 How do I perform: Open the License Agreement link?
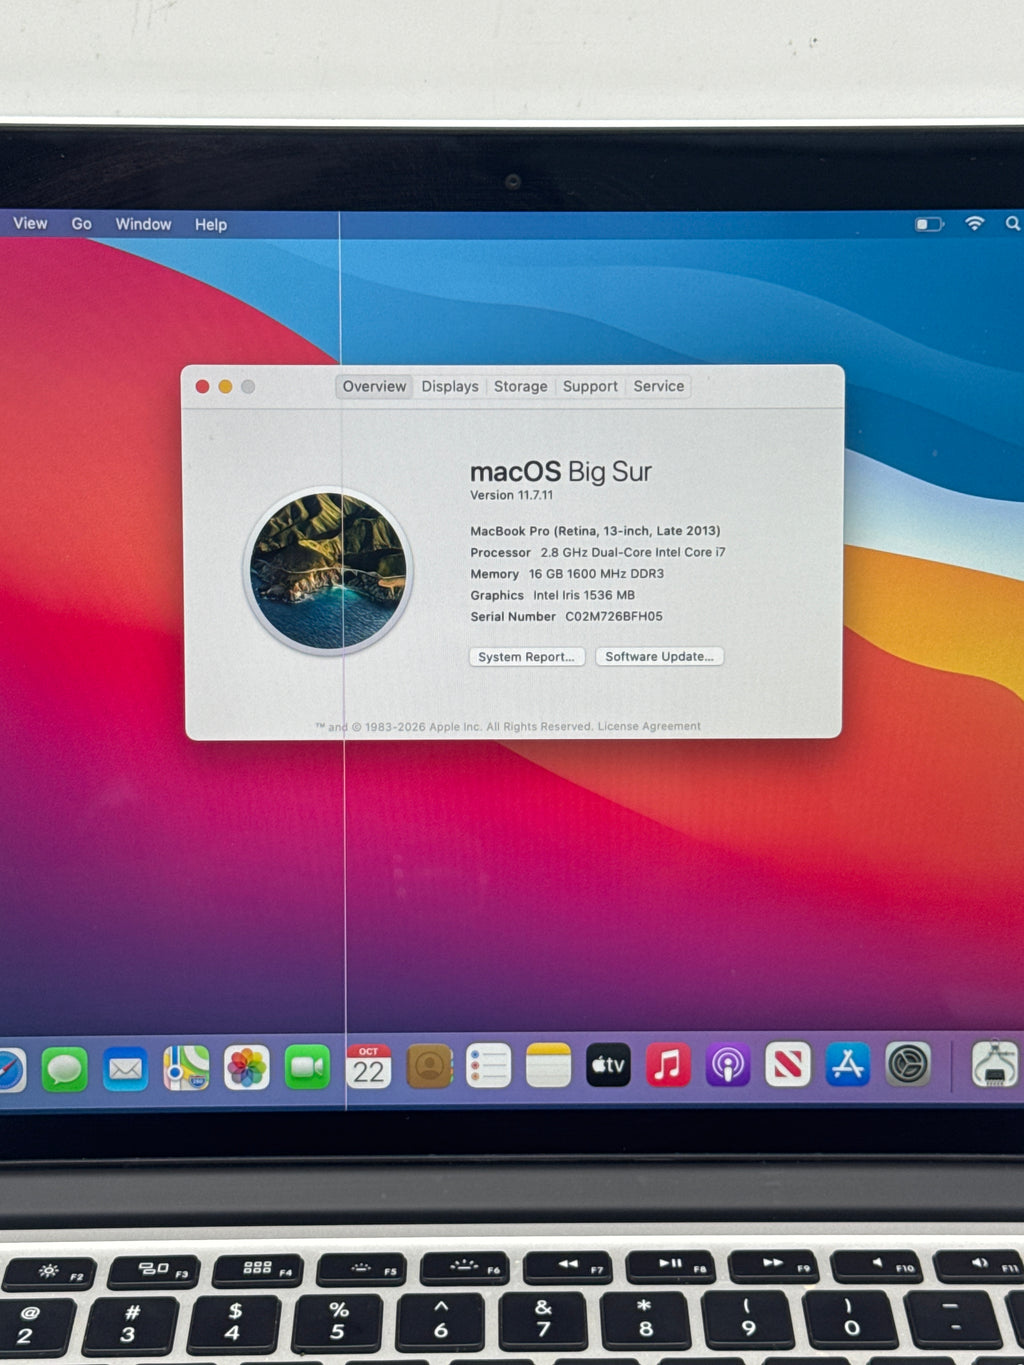(649, 727)
